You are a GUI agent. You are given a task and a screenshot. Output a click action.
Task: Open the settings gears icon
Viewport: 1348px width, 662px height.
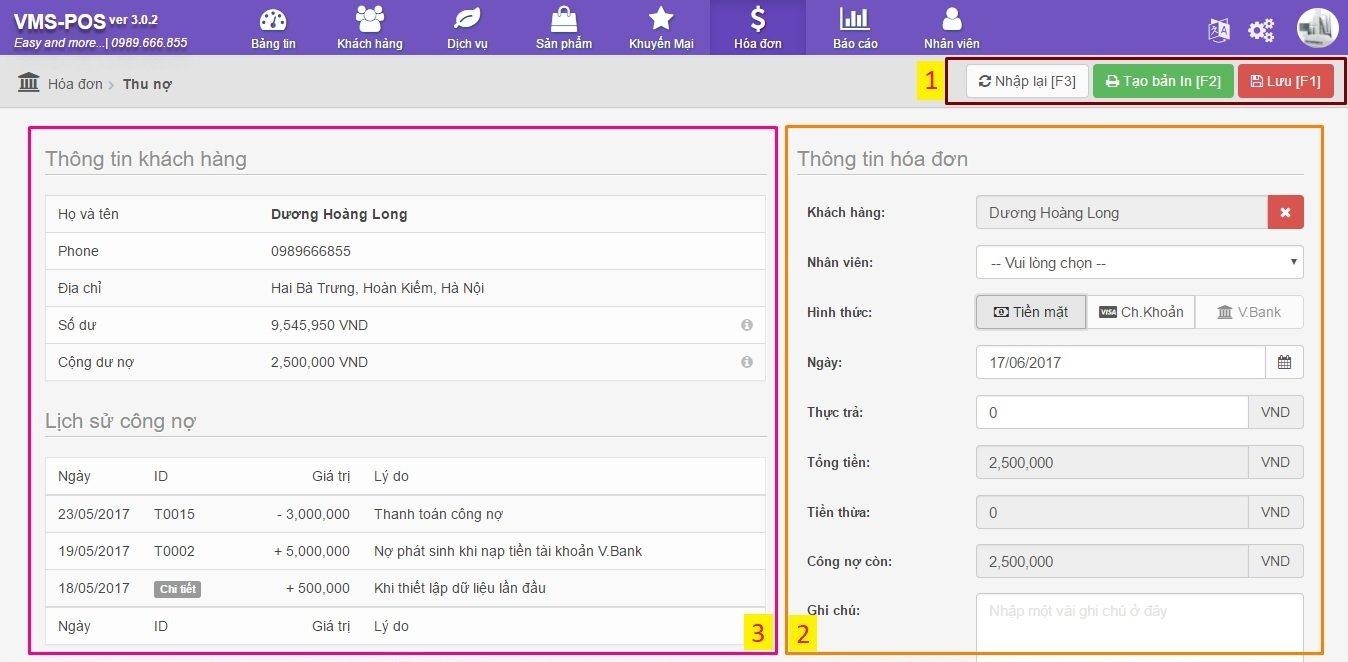(1261, 30)
